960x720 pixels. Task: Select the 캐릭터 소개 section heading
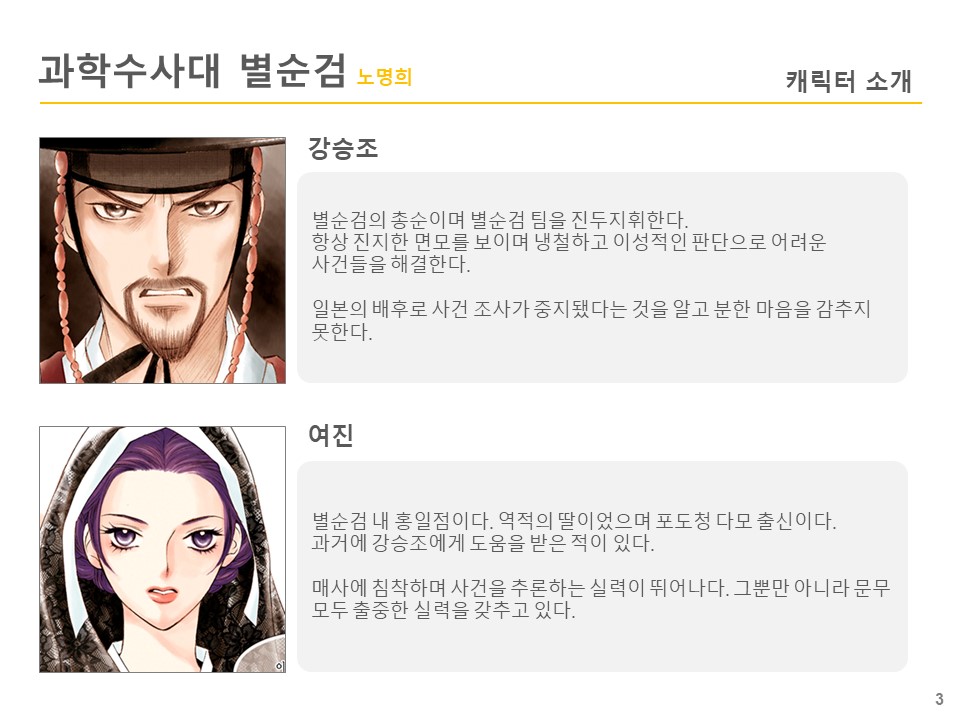[x=849, y=81]
